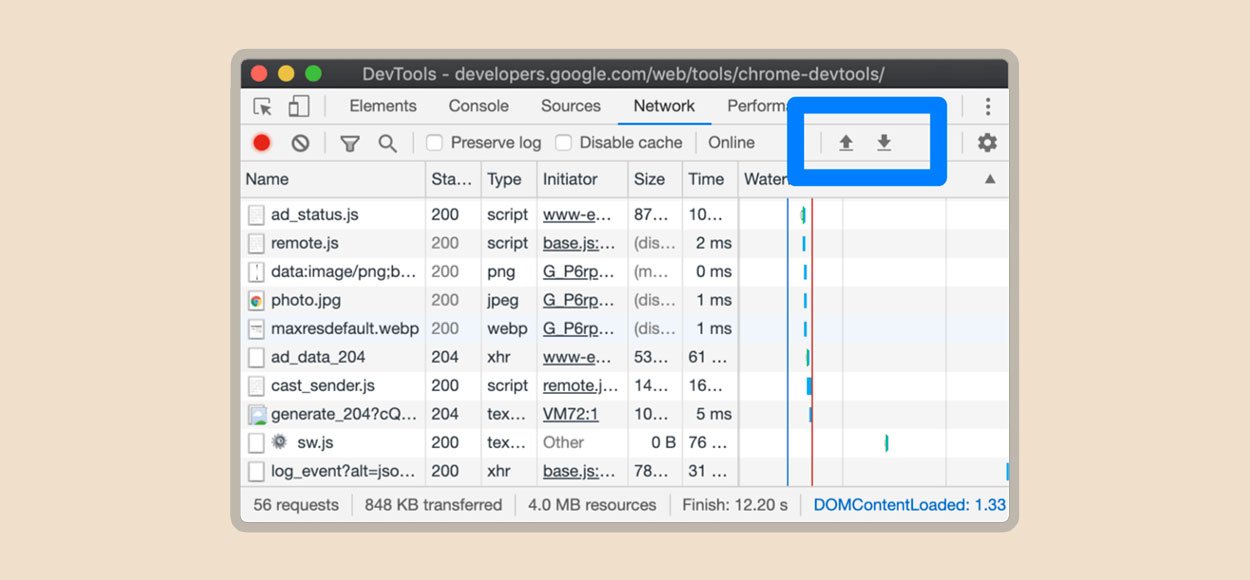Click the 56 requests status text

[x=296, y=505]
